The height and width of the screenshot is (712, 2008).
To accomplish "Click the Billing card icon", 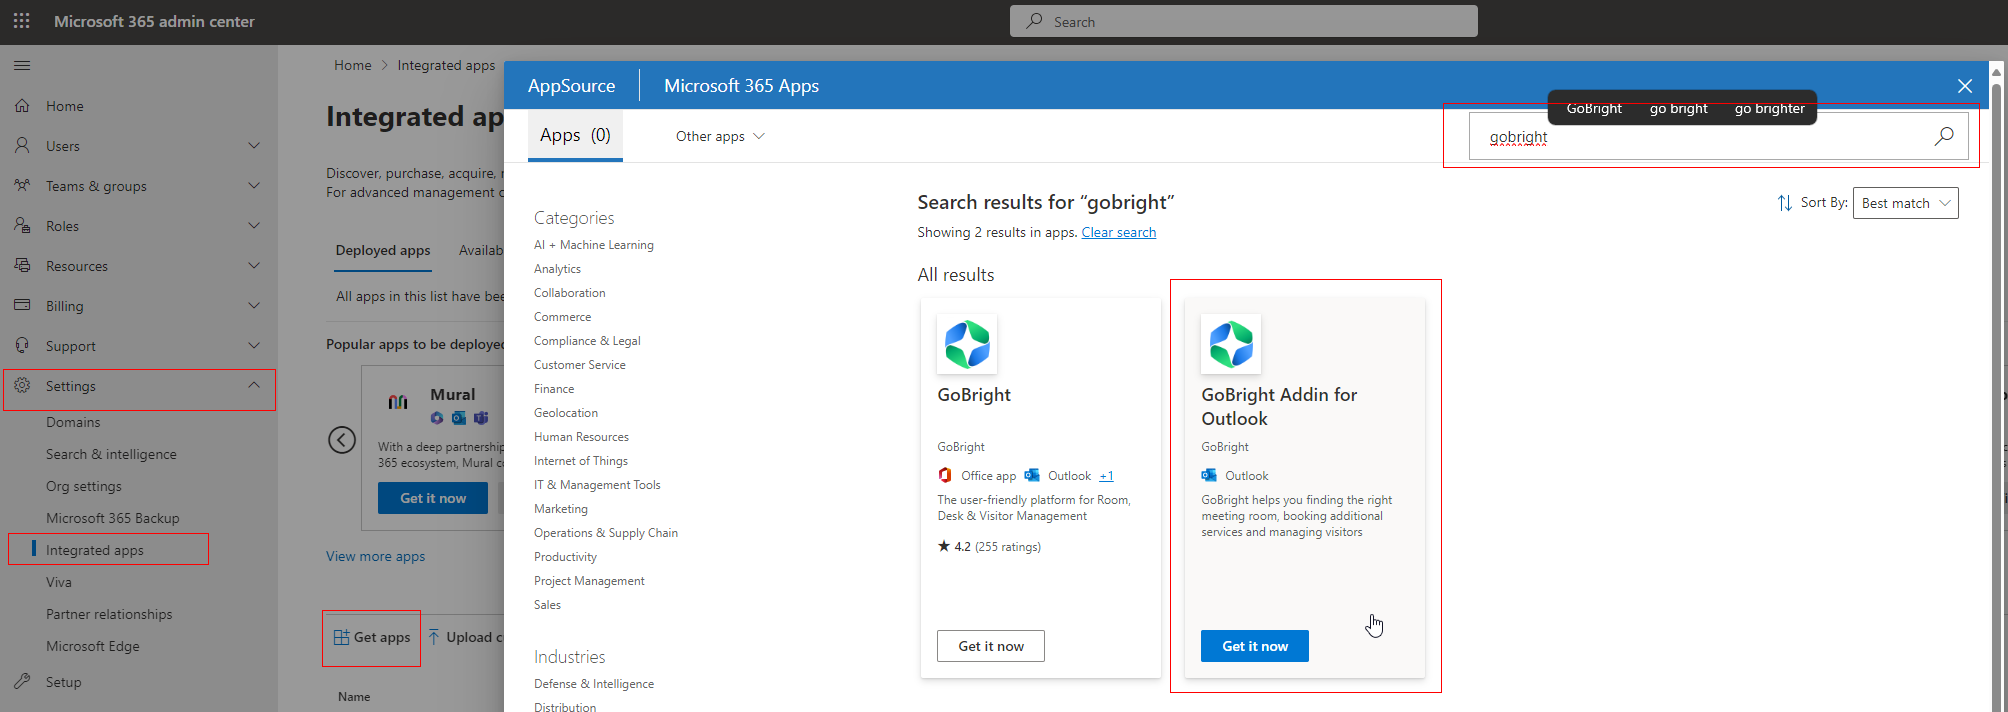I will [x=22, y=305].
